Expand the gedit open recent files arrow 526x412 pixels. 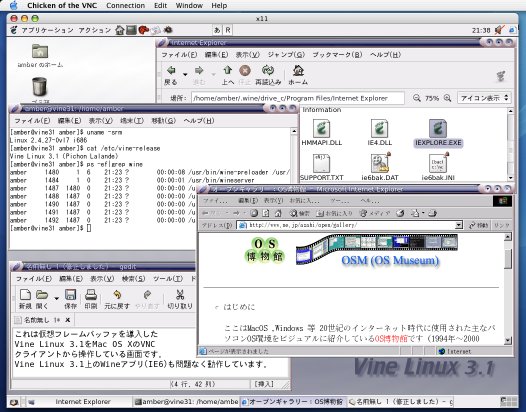[56, 298]
